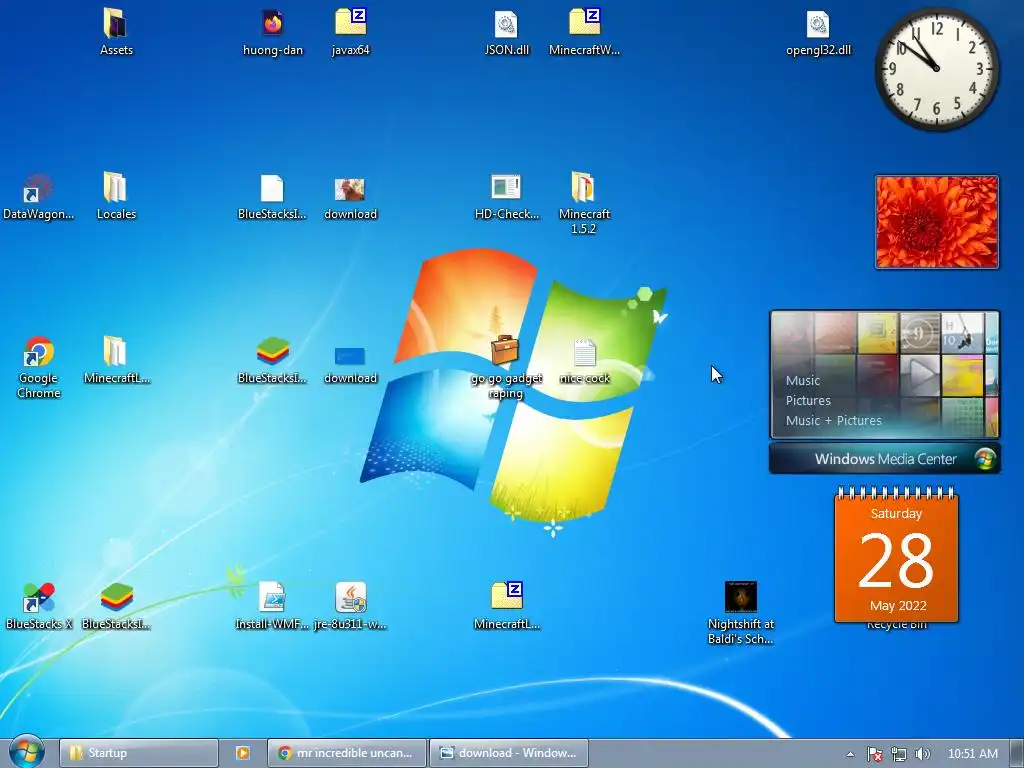
Task: Open Pictures in the Media Center gadget
Action: click(808, 400)
